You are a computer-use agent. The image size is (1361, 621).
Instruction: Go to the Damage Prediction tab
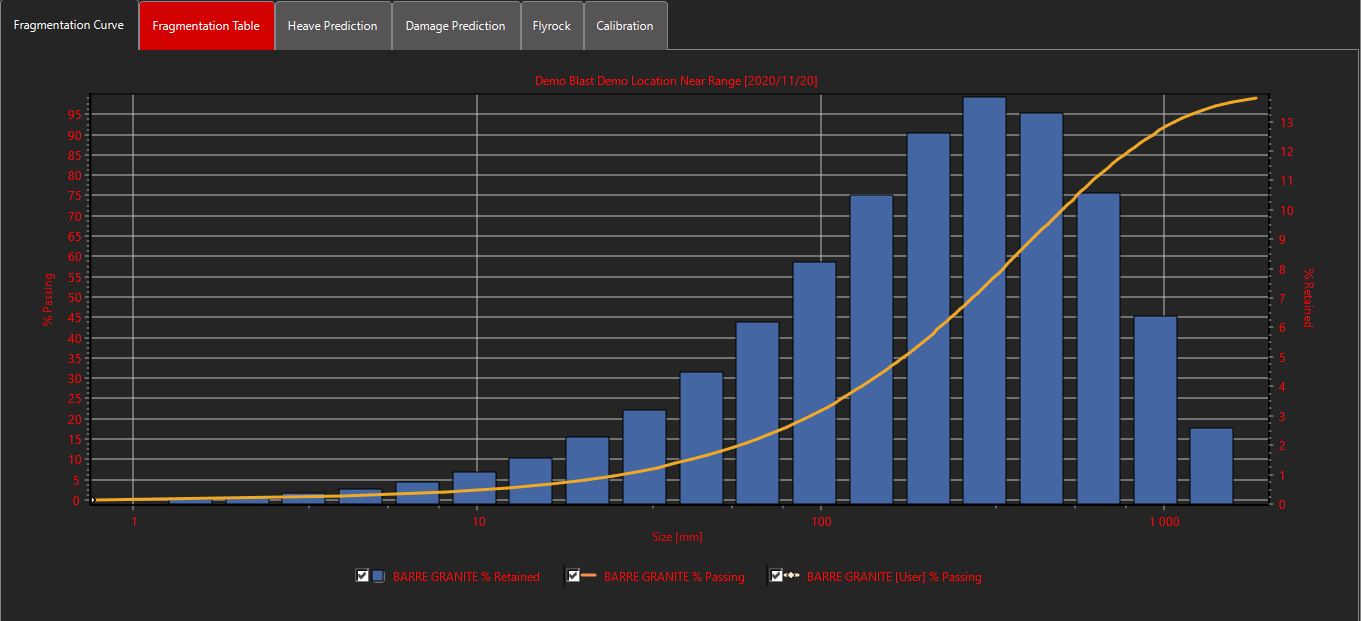pos(456,26)
